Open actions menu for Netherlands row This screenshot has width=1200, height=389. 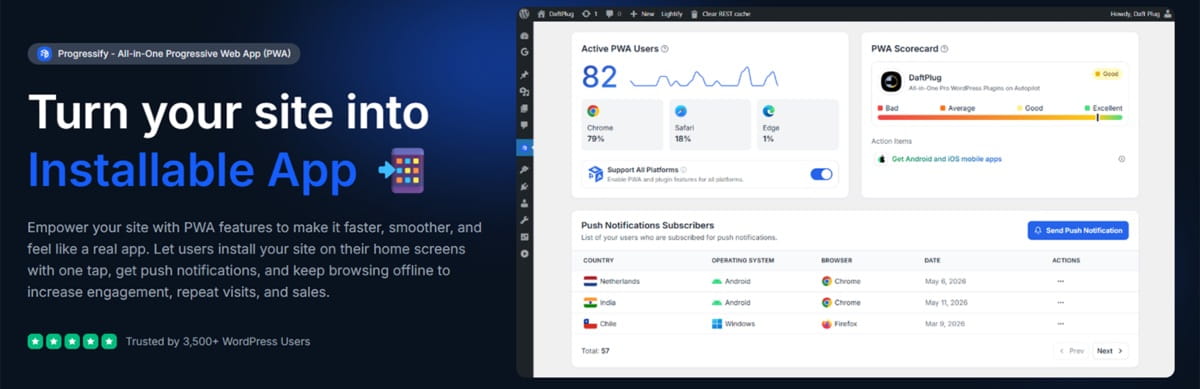(x=1060, y=282)
